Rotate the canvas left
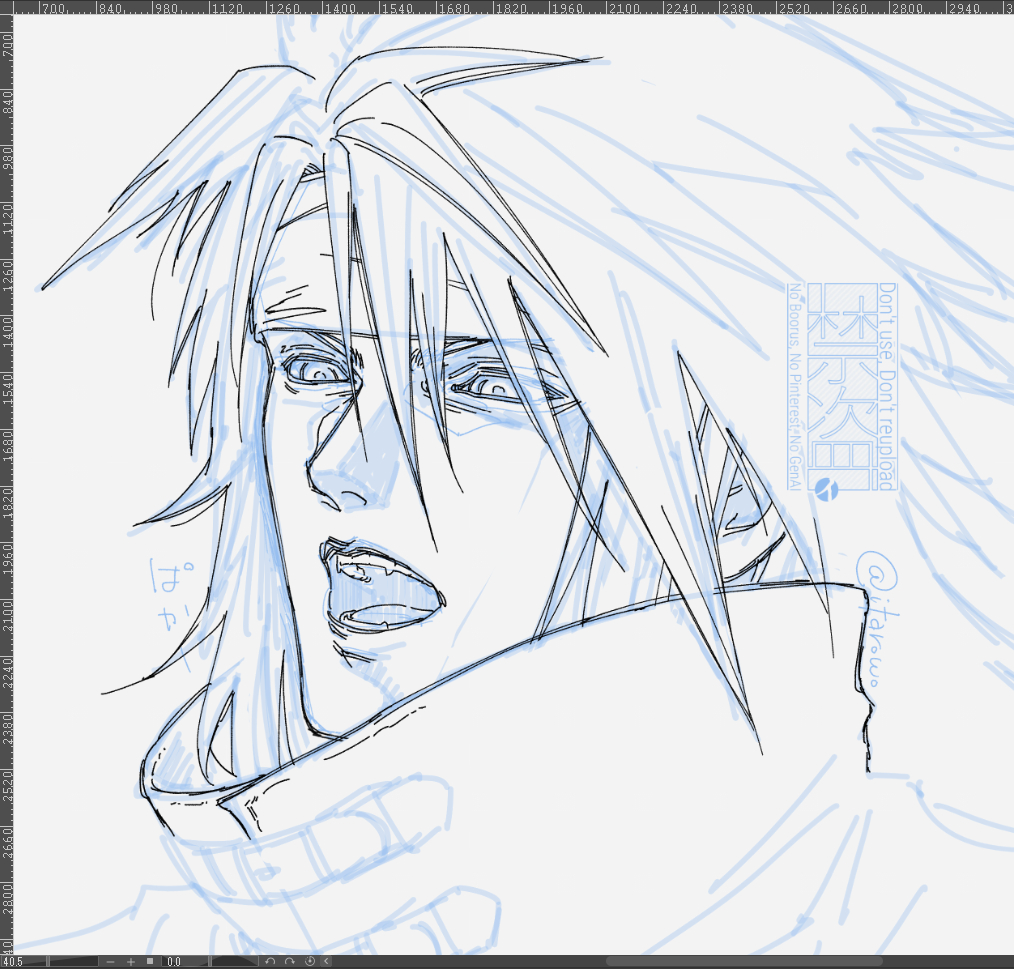Viewport: 1014px width, 969px height. (270, 962)
